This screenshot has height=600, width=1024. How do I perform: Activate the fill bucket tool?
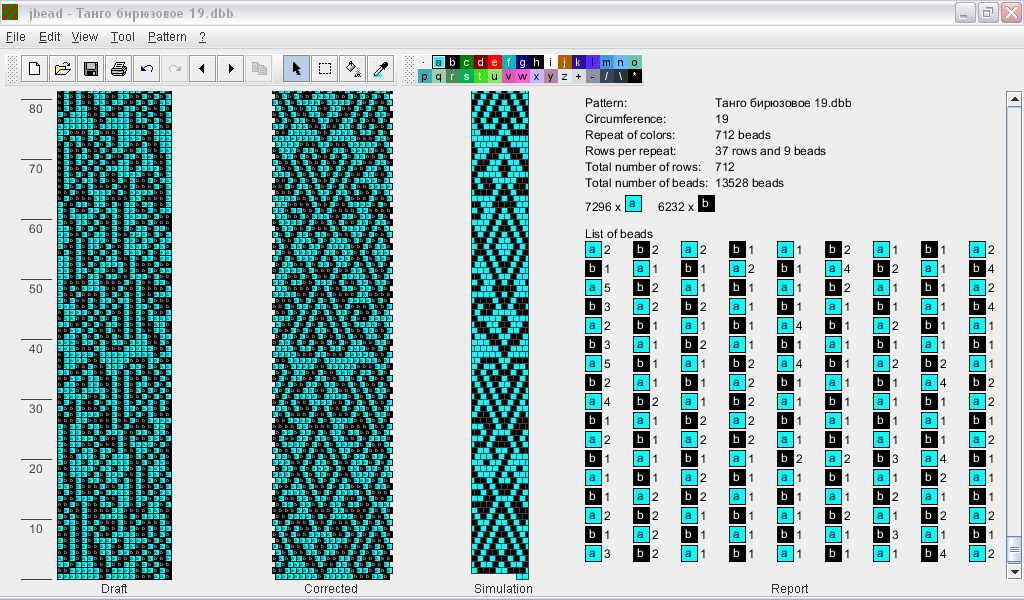(353, 69)
